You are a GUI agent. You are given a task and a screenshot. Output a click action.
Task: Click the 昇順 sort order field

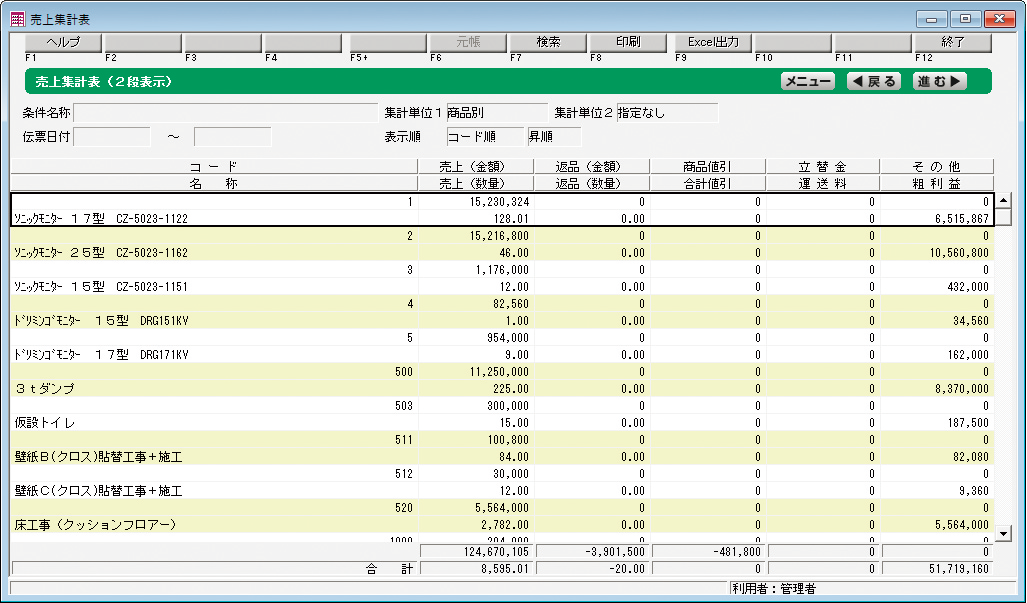(x=554, y=137)
